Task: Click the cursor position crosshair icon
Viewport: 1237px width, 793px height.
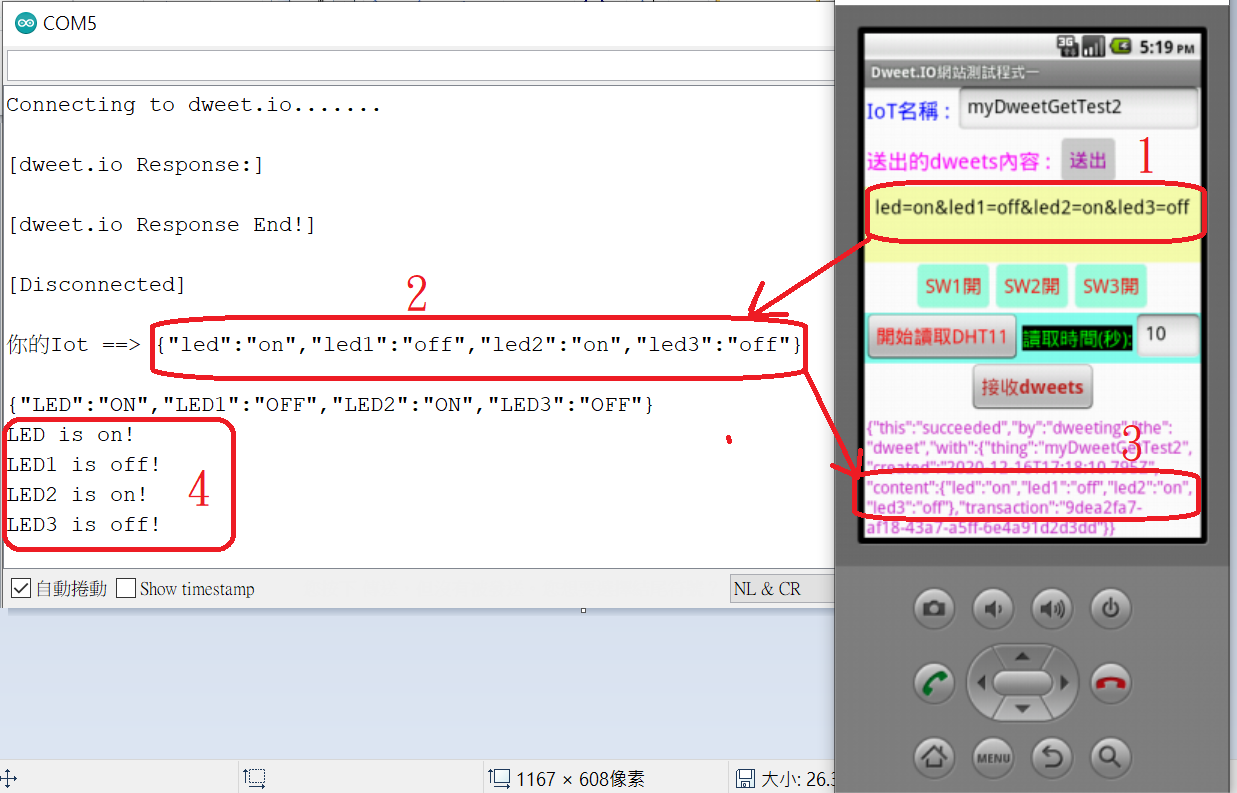Action: (8, 777)
